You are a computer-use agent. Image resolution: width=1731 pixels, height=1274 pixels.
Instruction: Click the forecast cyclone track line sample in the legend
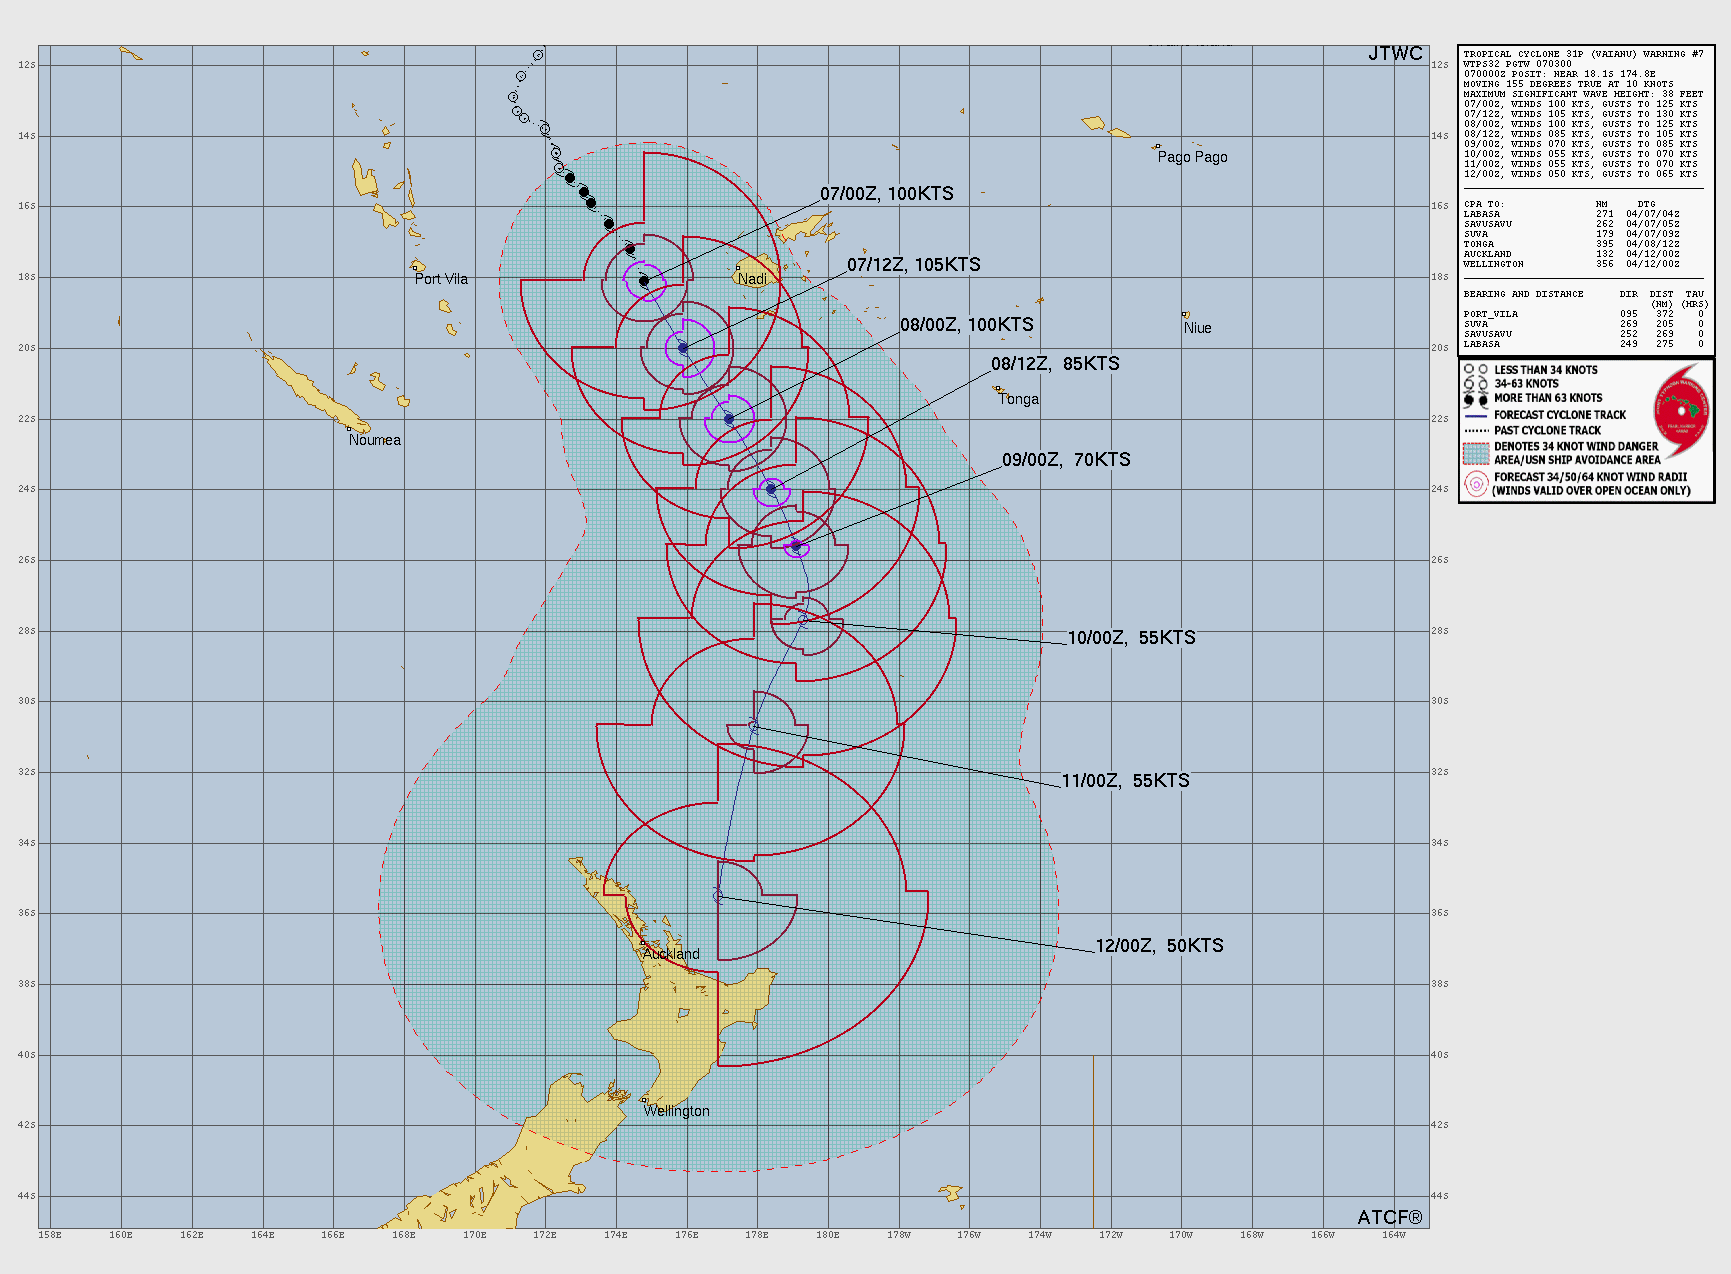coord(1476,415)
